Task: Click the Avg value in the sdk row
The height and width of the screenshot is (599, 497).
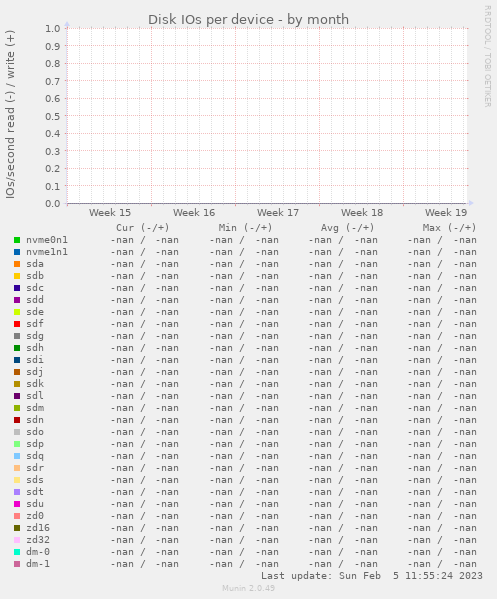Action: [343, 384]
